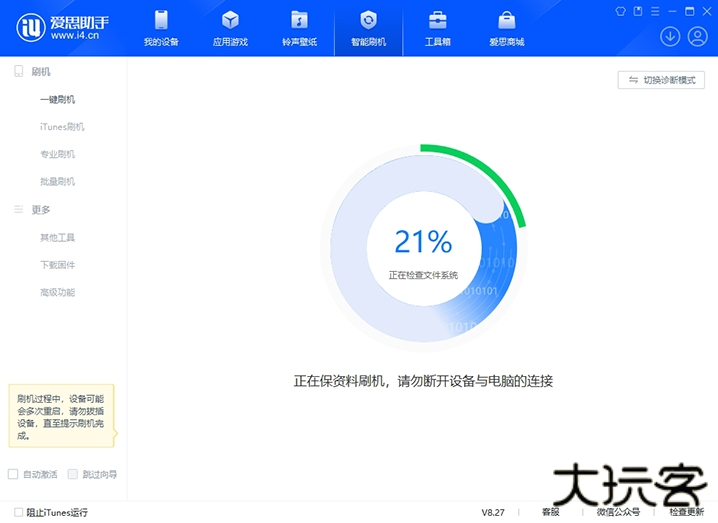Click the 更多 section header
This screenshot has height=523, width=718.
pyautogui.click(x=41, y=210)
